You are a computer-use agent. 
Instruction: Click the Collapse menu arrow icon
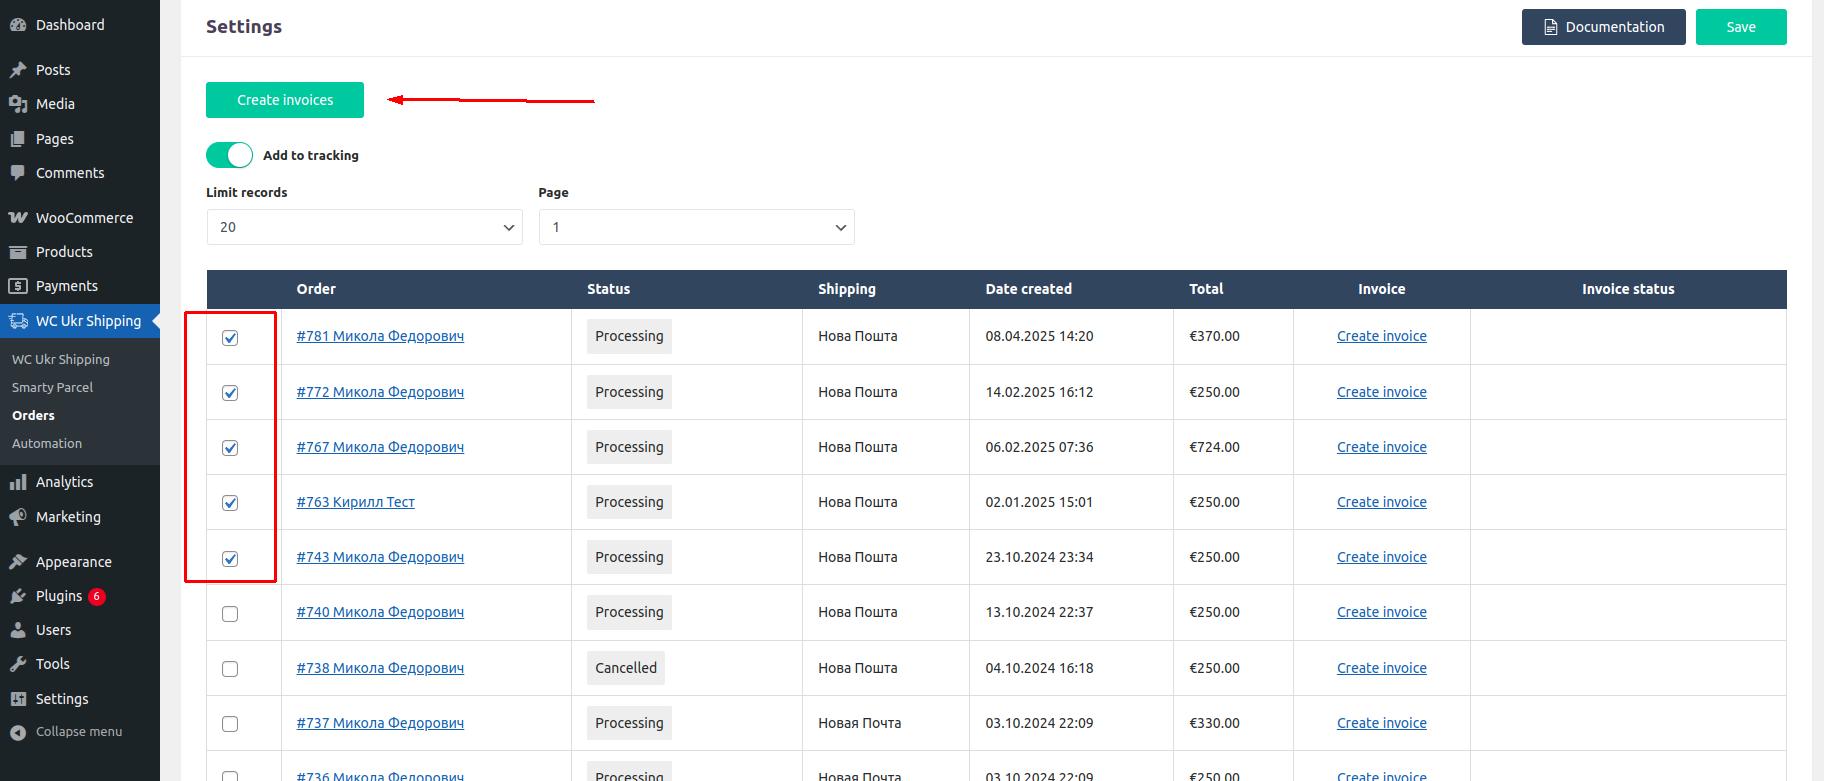(x=17, y=732)
